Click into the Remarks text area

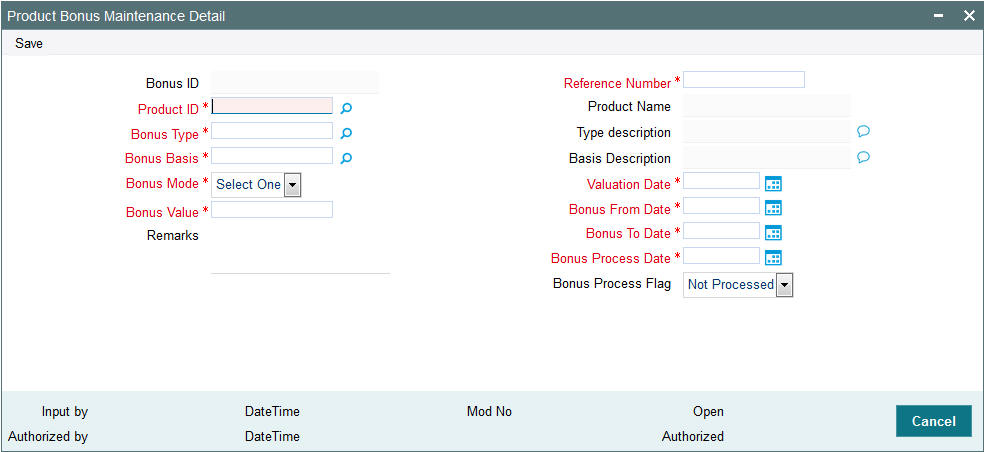click(301, 249)
